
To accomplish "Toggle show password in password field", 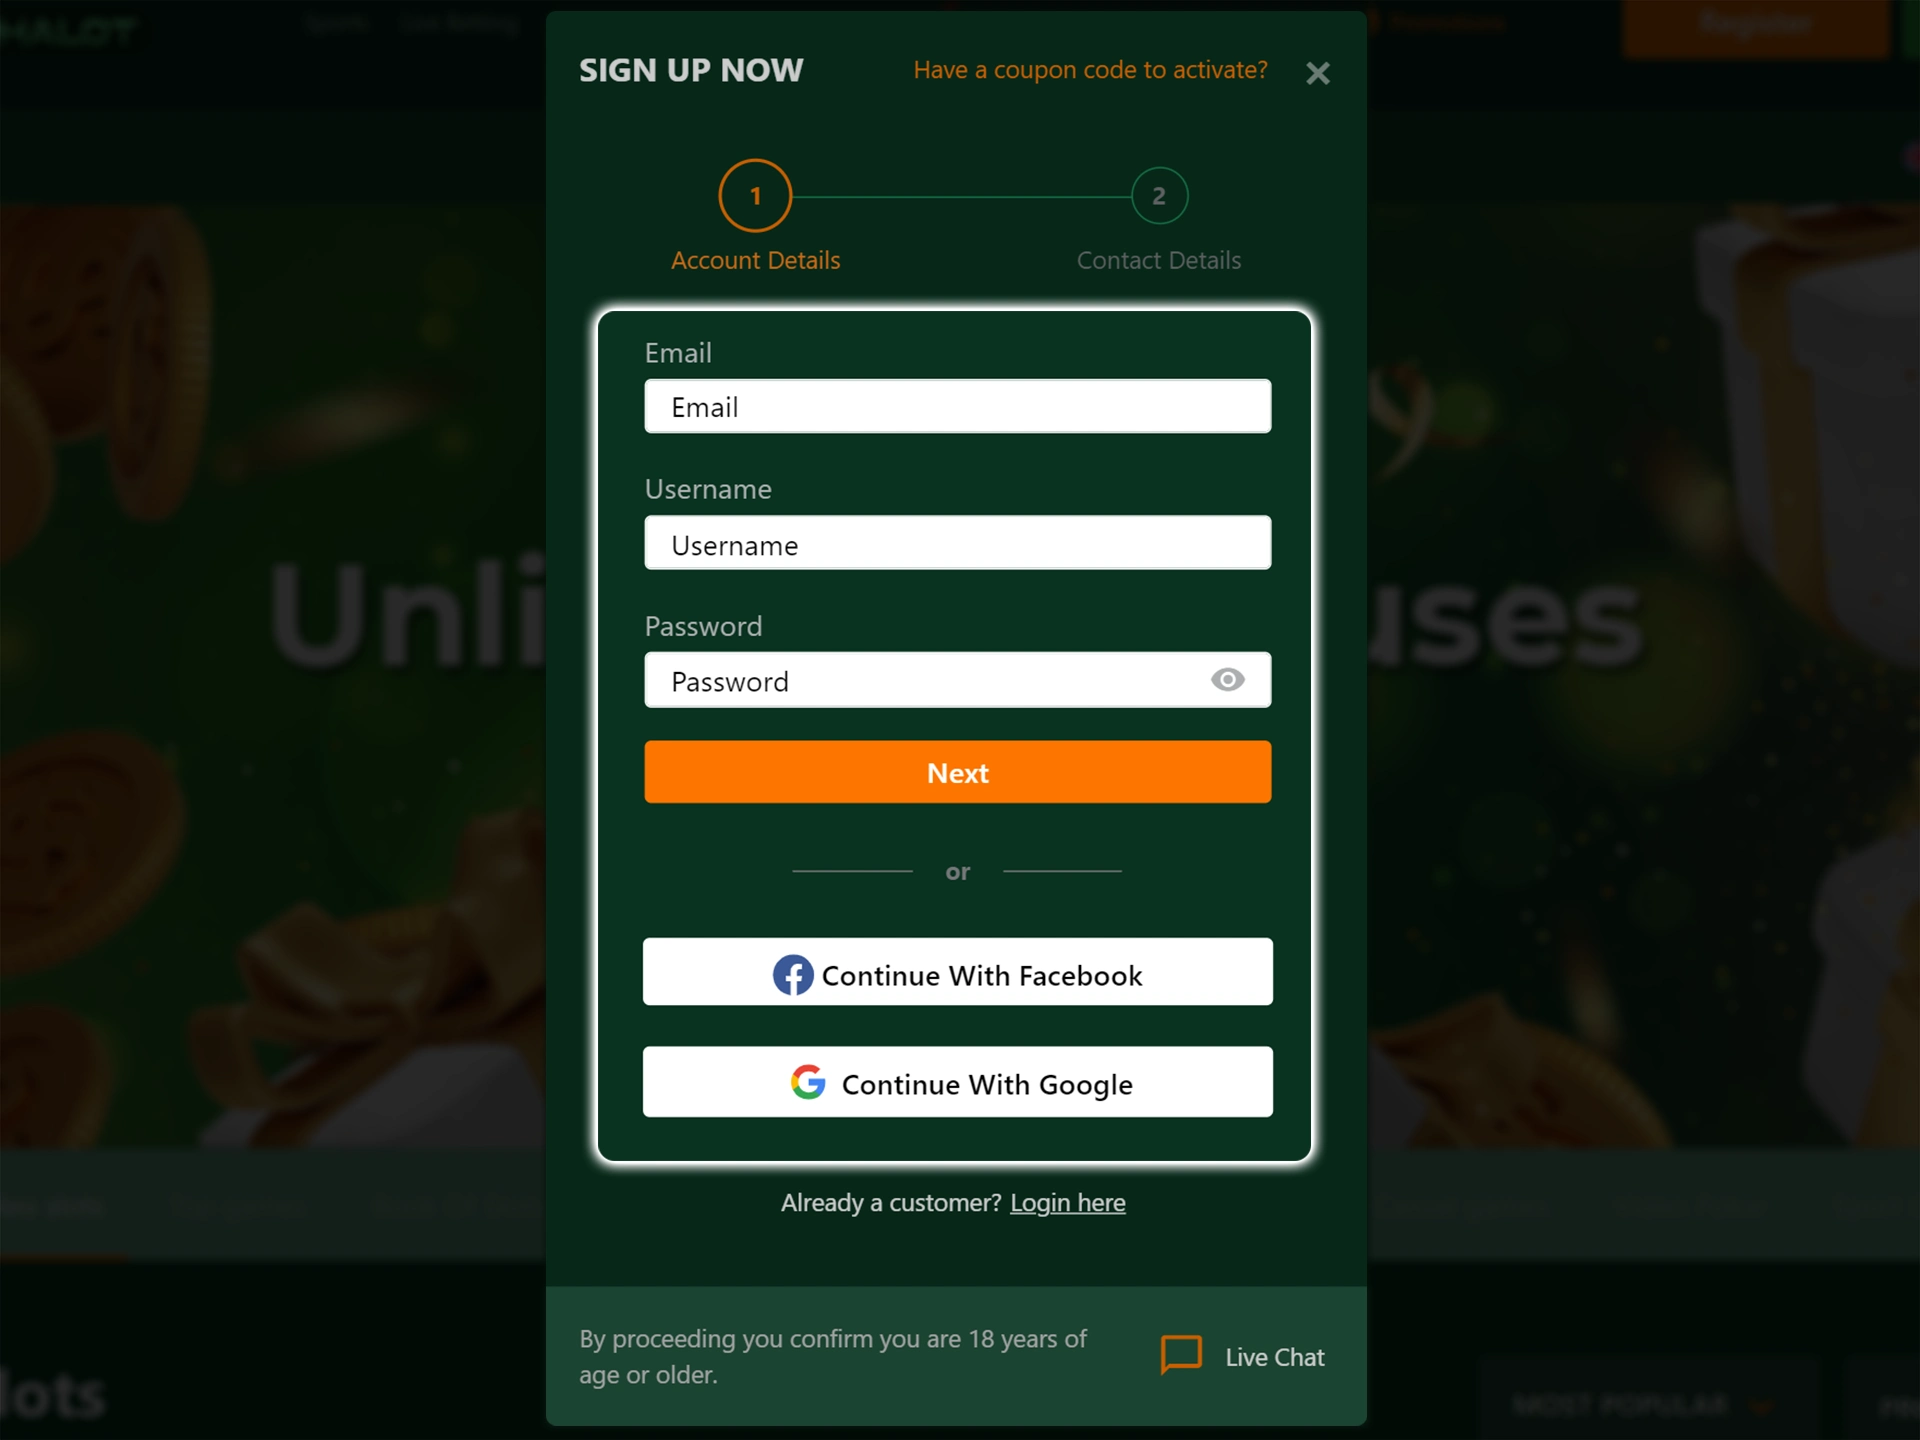I will 1228,681.
